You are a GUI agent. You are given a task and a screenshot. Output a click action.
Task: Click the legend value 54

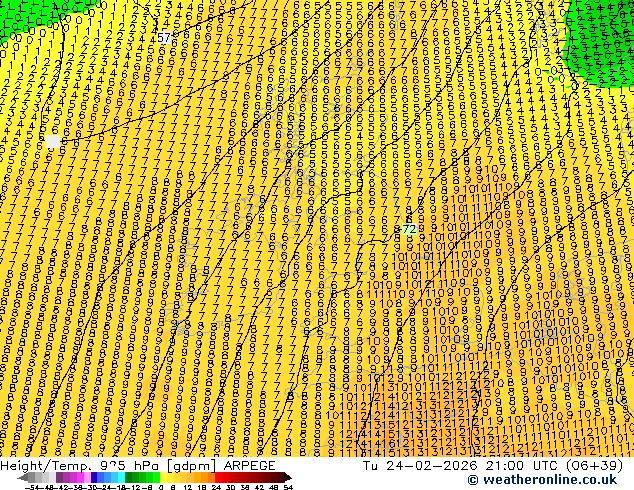[287, 487]
